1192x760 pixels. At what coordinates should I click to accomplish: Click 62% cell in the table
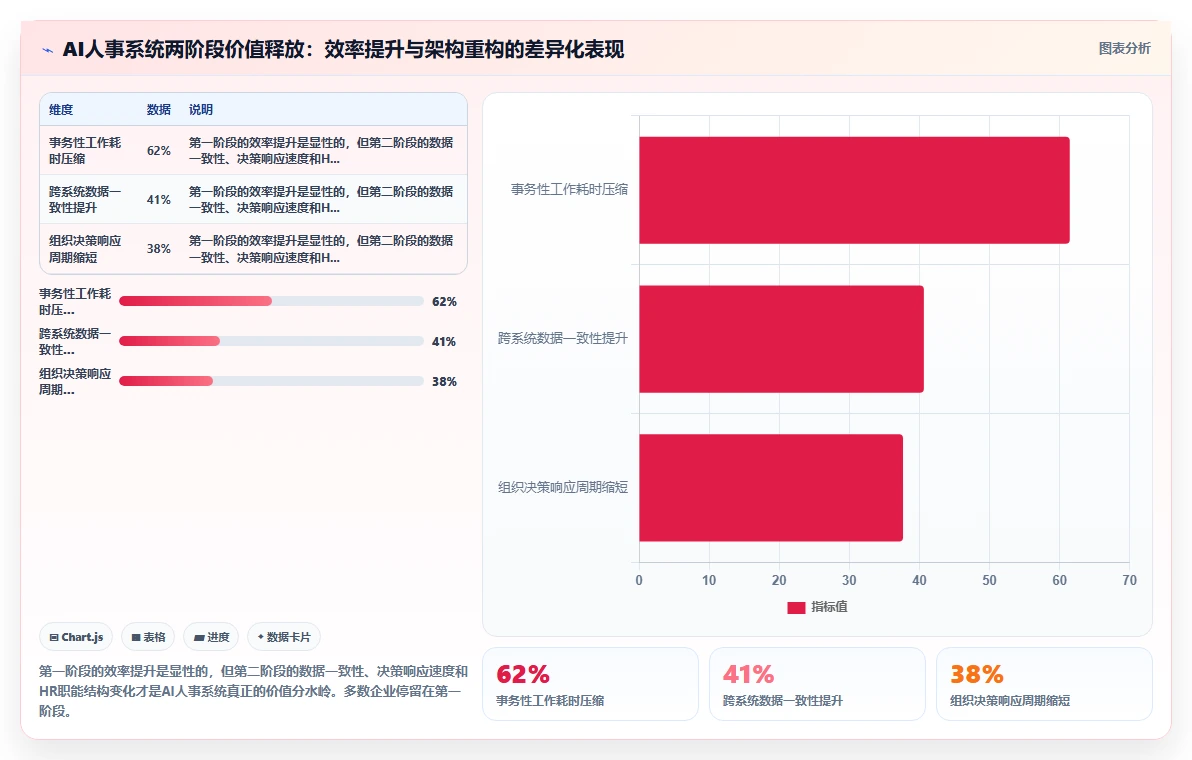click(x=159, y=150)
